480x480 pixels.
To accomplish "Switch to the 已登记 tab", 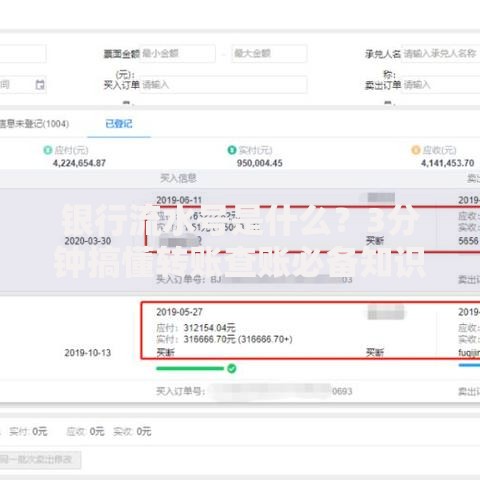I will [x=119, y=124].
